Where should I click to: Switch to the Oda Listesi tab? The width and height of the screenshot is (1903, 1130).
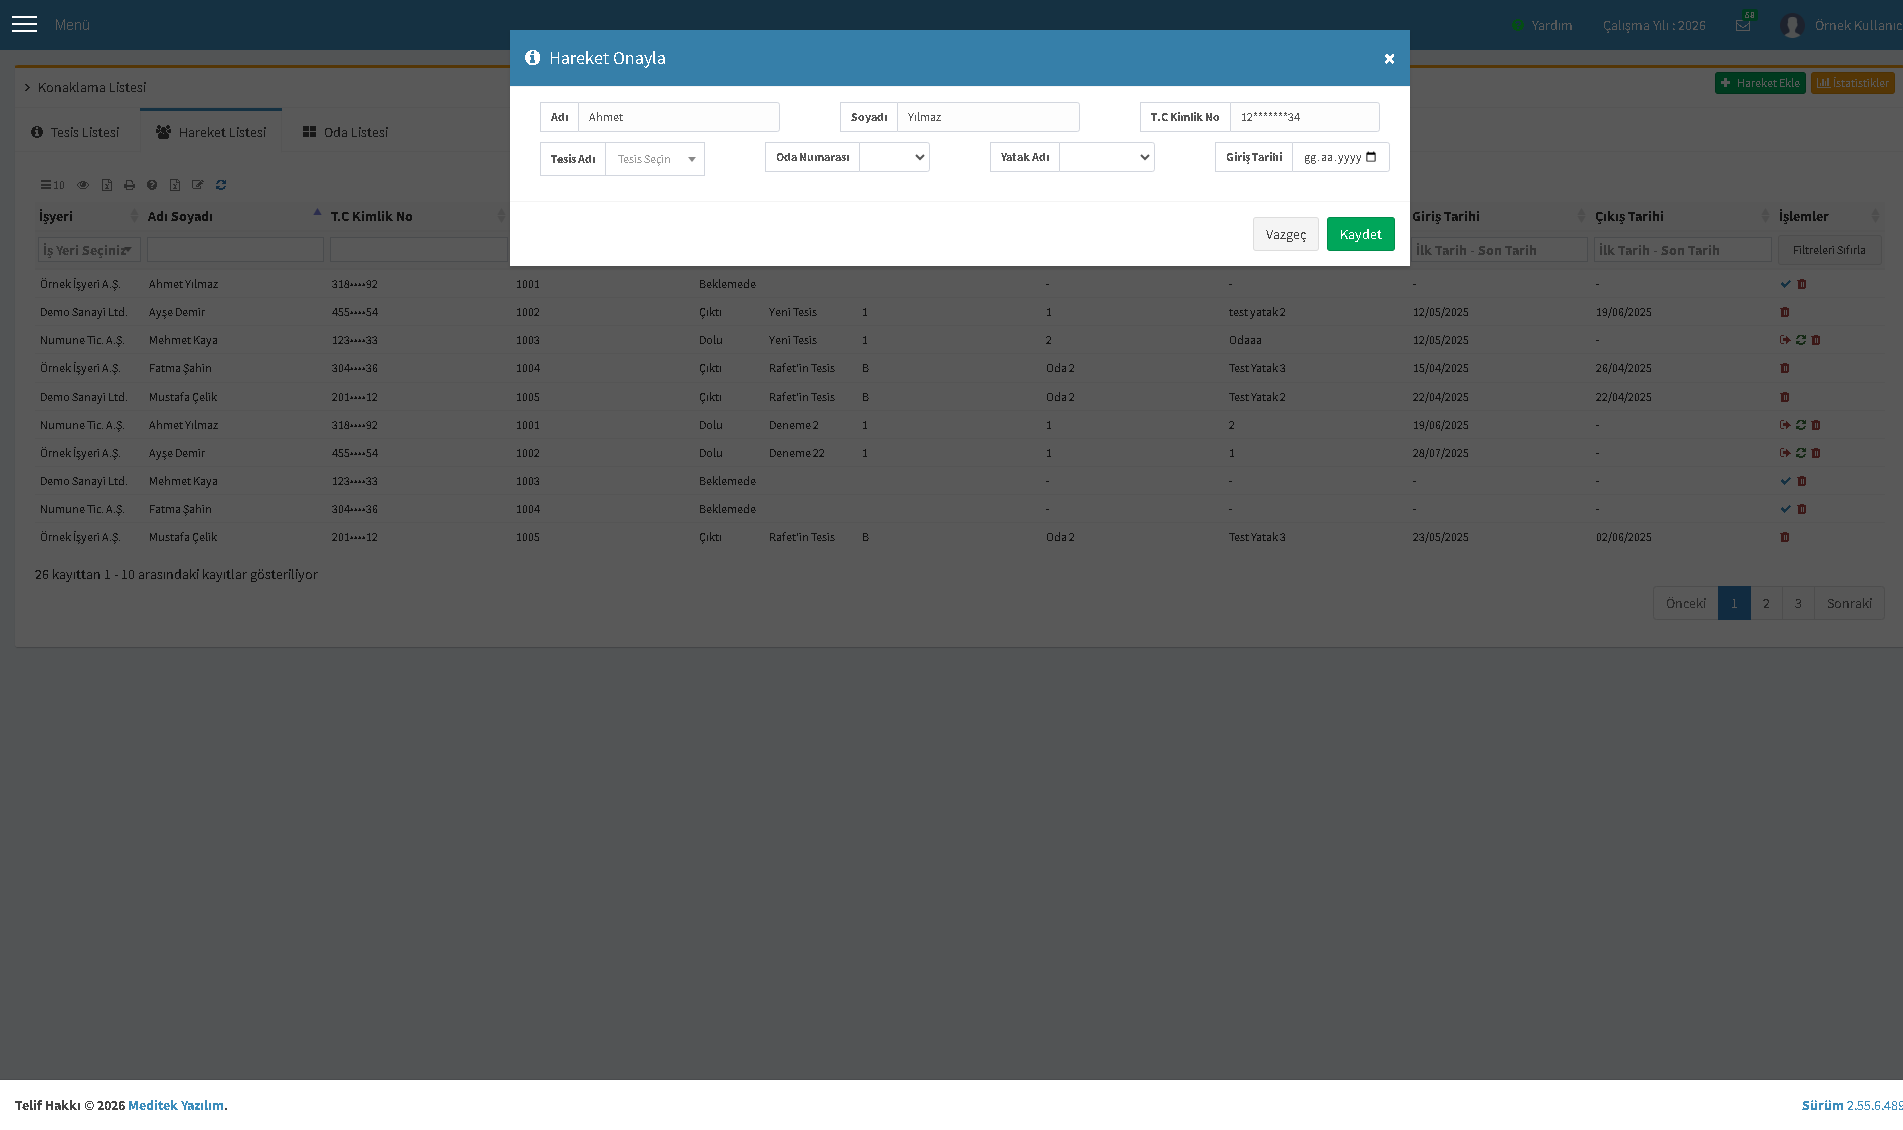345,132
